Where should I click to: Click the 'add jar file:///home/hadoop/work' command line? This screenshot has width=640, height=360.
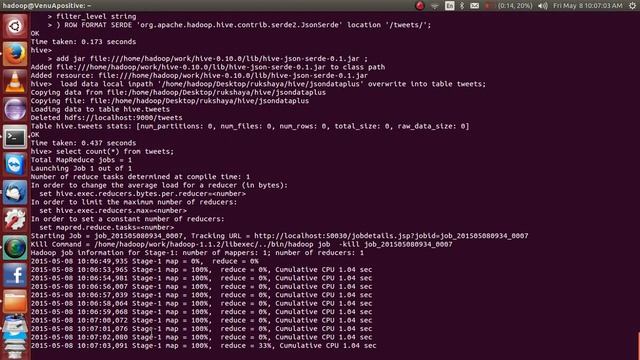click(208, 58)
